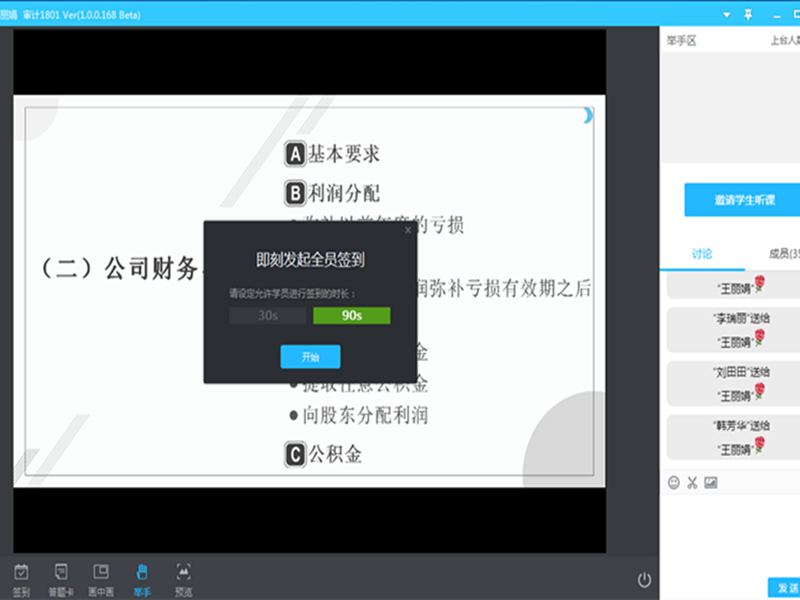Toggle the 举手 raise-hand icon
This screenshot has width=800, height=600.
tap(141, 578)
